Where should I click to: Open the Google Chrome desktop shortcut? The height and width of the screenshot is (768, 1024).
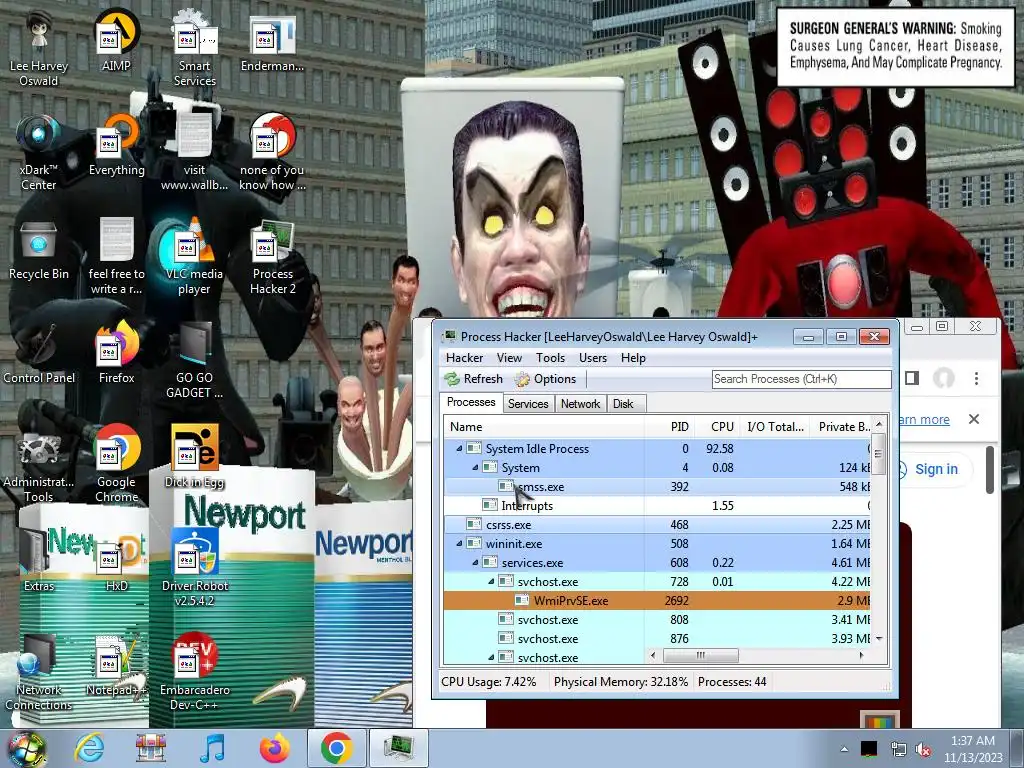(116, 464)
